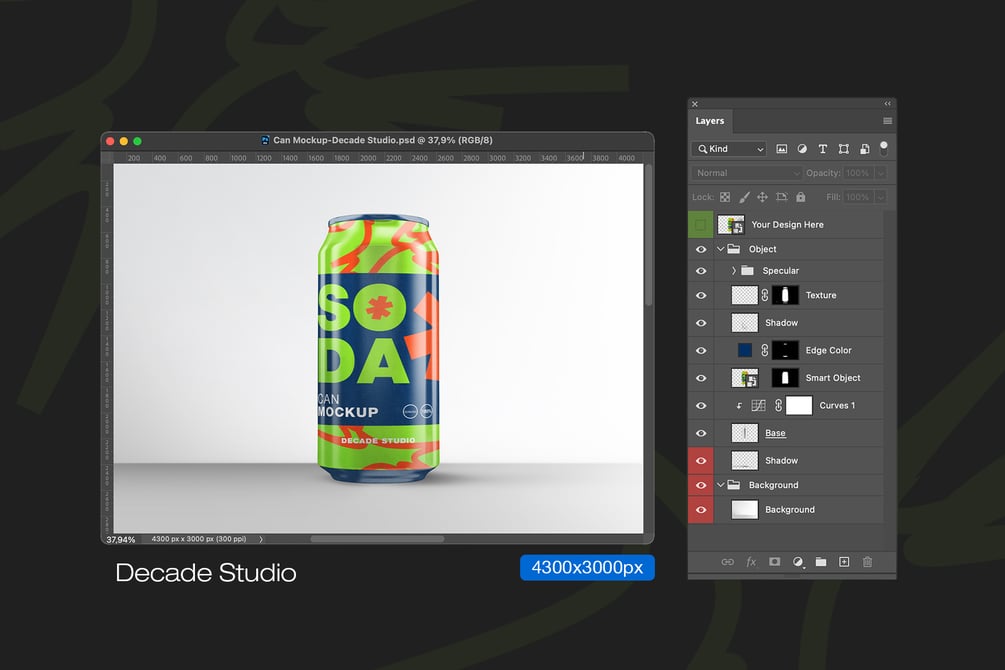Viewport: 1005px width, 670px height.
Task: Close the Layers panel with X
Action: pyautogui.click(x=695, y=104)
